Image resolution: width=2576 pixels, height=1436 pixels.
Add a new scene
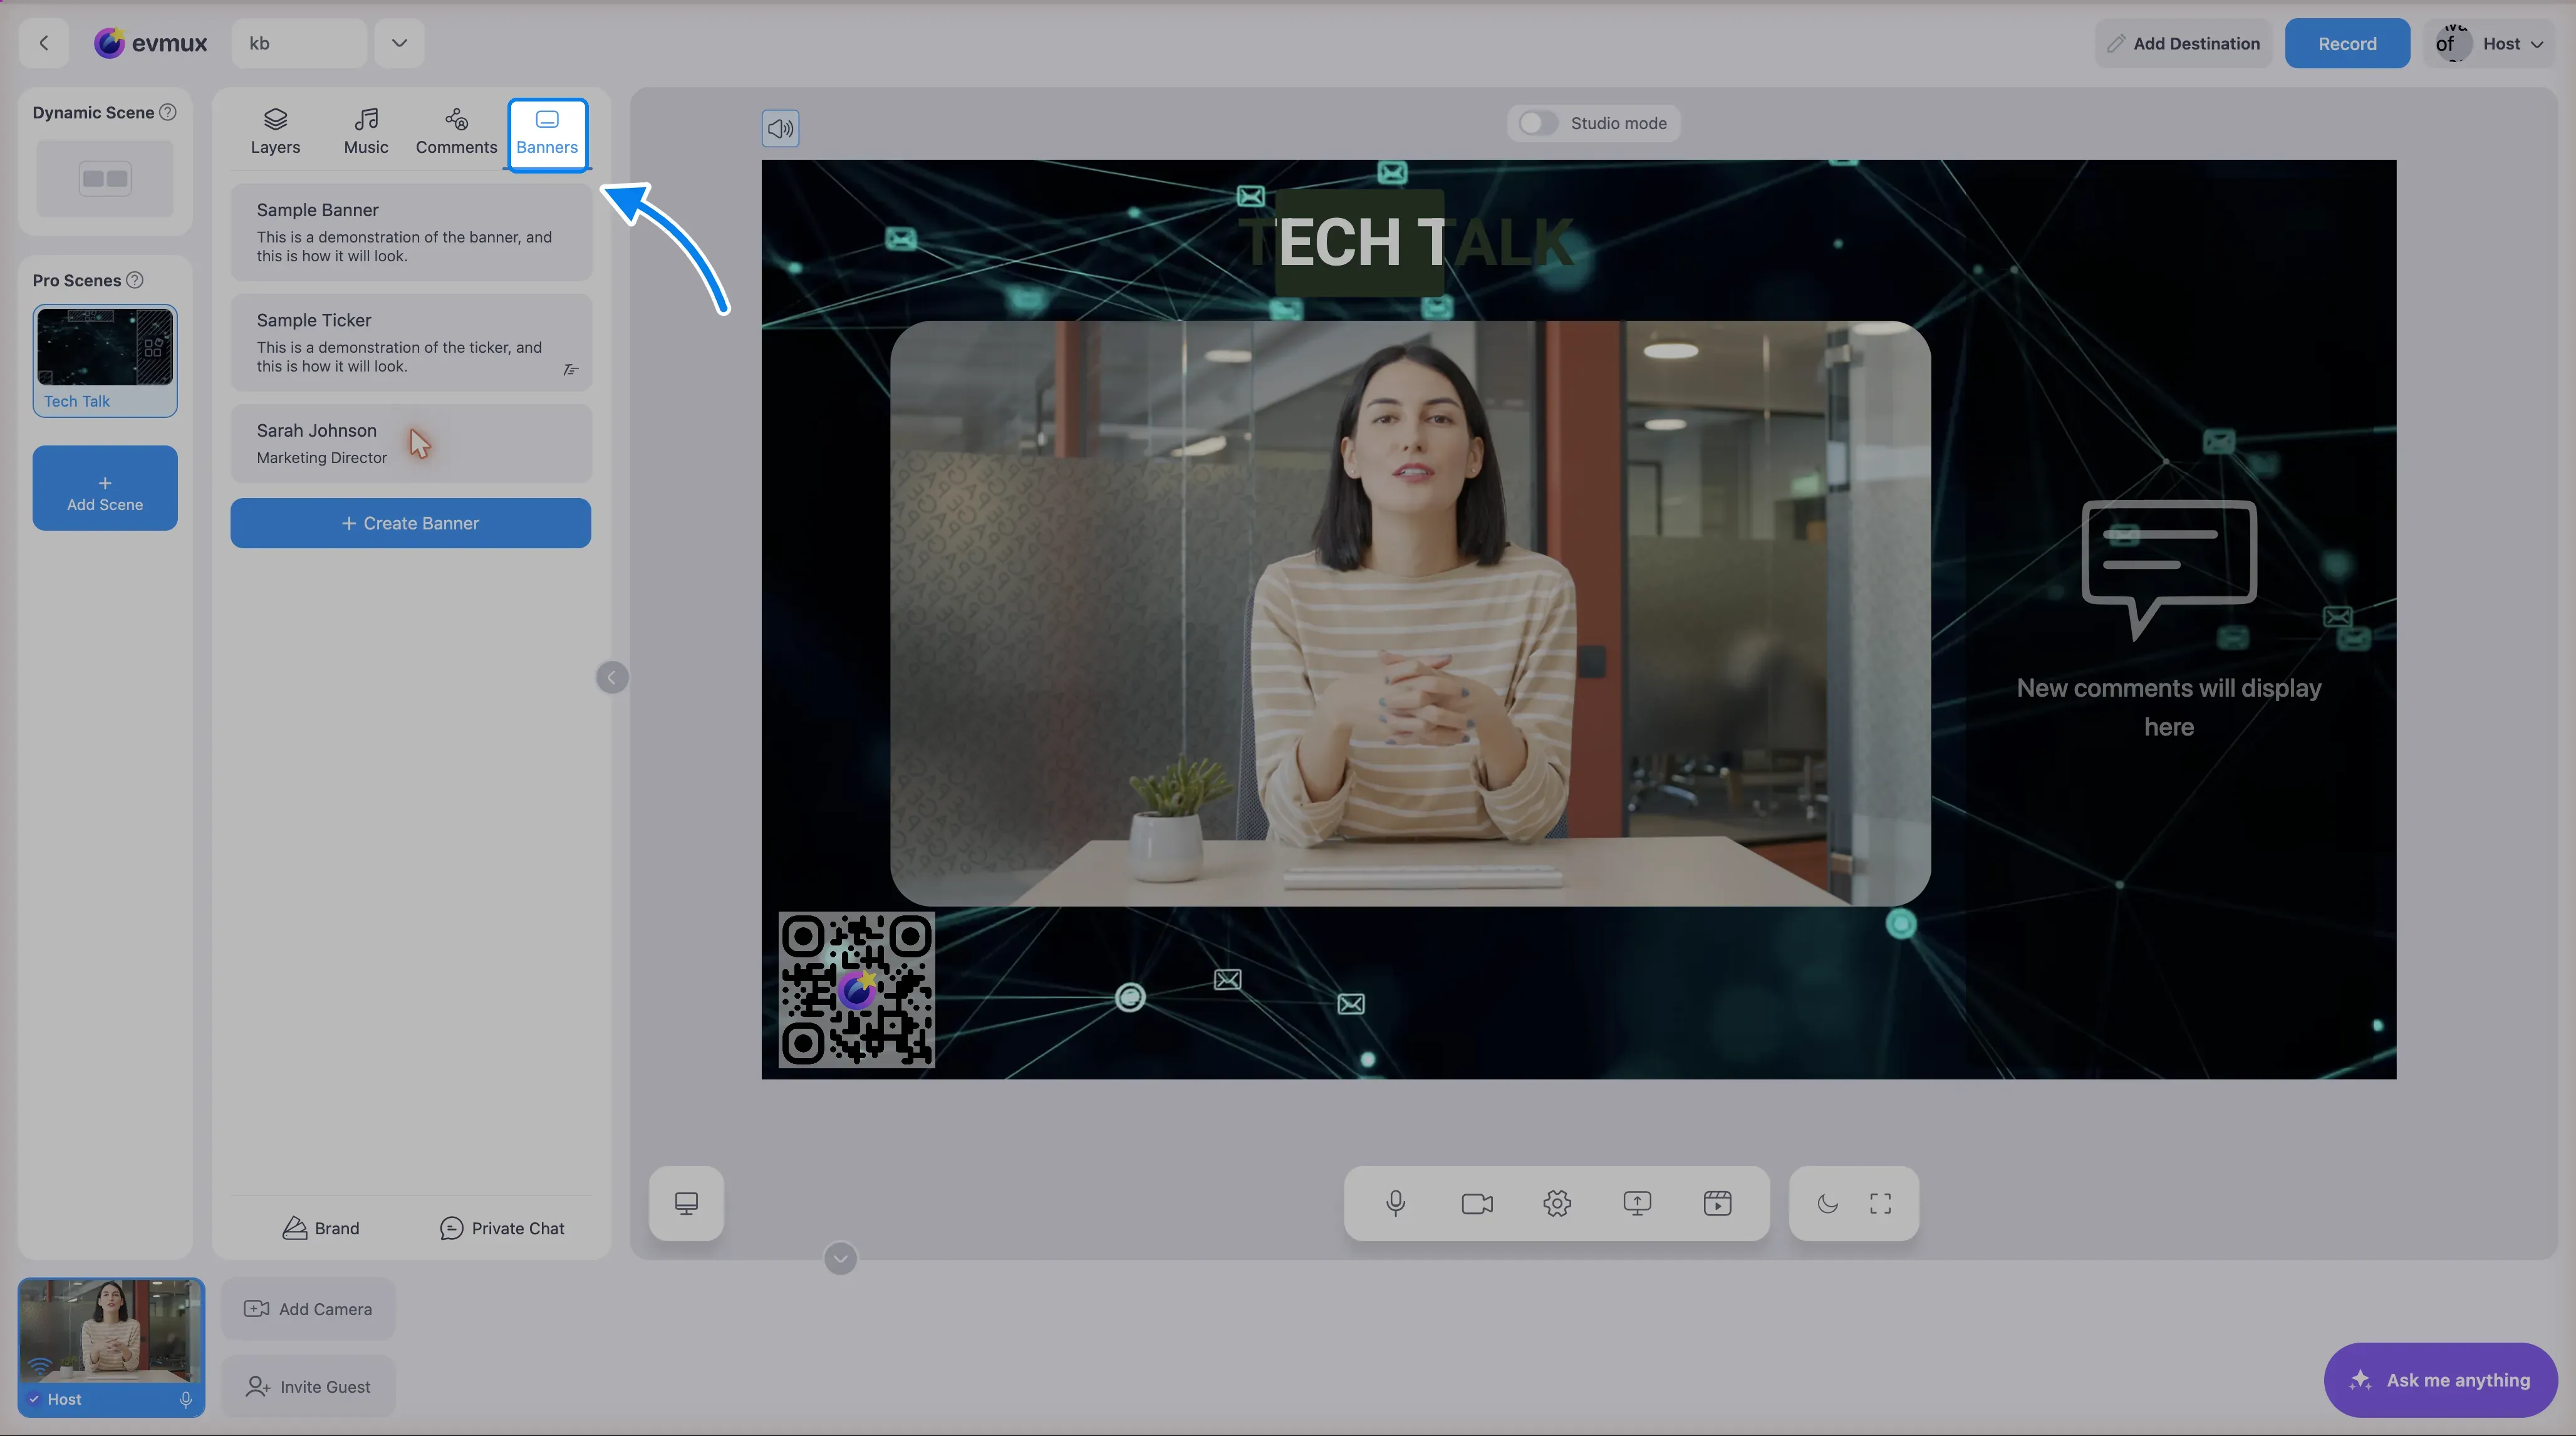point(105,488)
